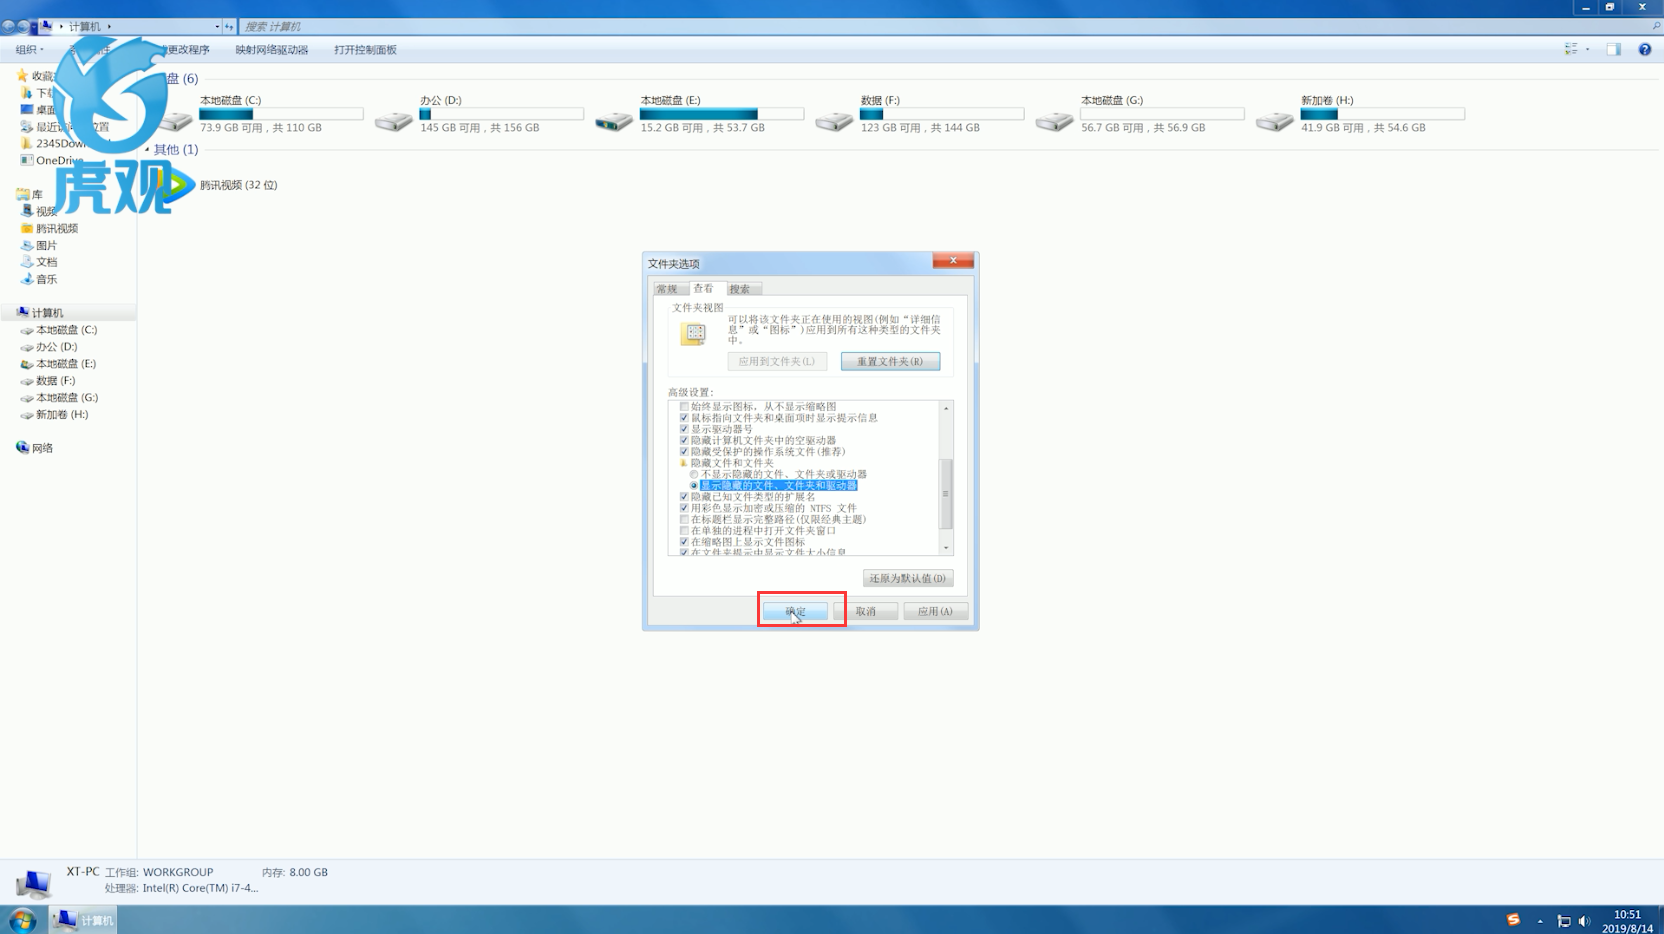Uncheck 在缩略图上显示文件图标
The width and height of the screenshot is (1664, 934).
pos(684,541)
